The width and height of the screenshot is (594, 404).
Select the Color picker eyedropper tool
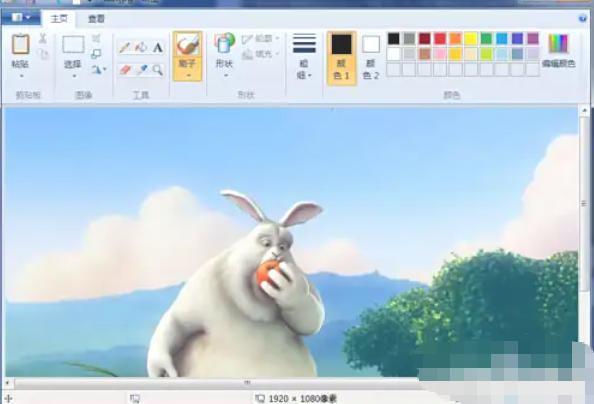coord(142,70)
